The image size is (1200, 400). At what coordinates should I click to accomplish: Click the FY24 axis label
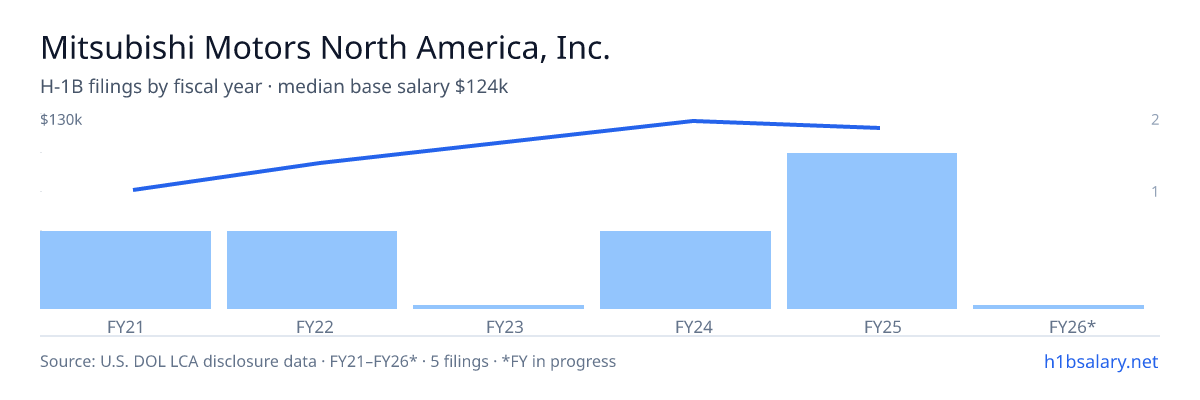pos(685,326)
